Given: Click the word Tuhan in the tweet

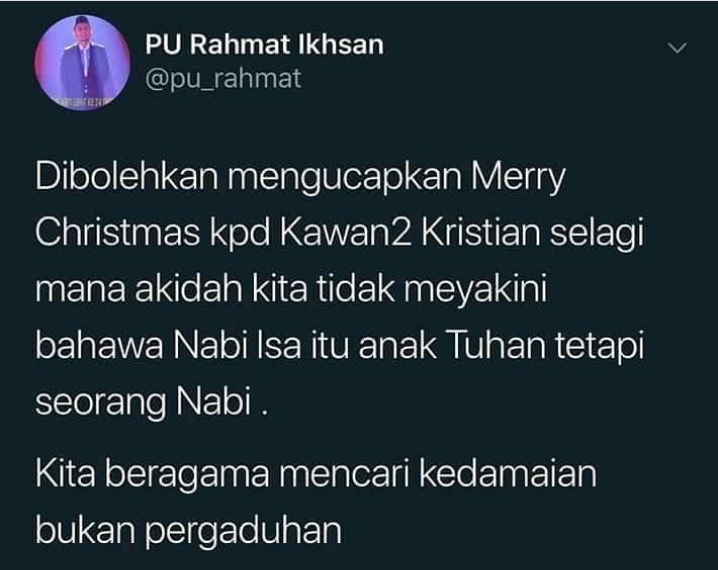Looking at the screenshot, I should pos(495,345).
